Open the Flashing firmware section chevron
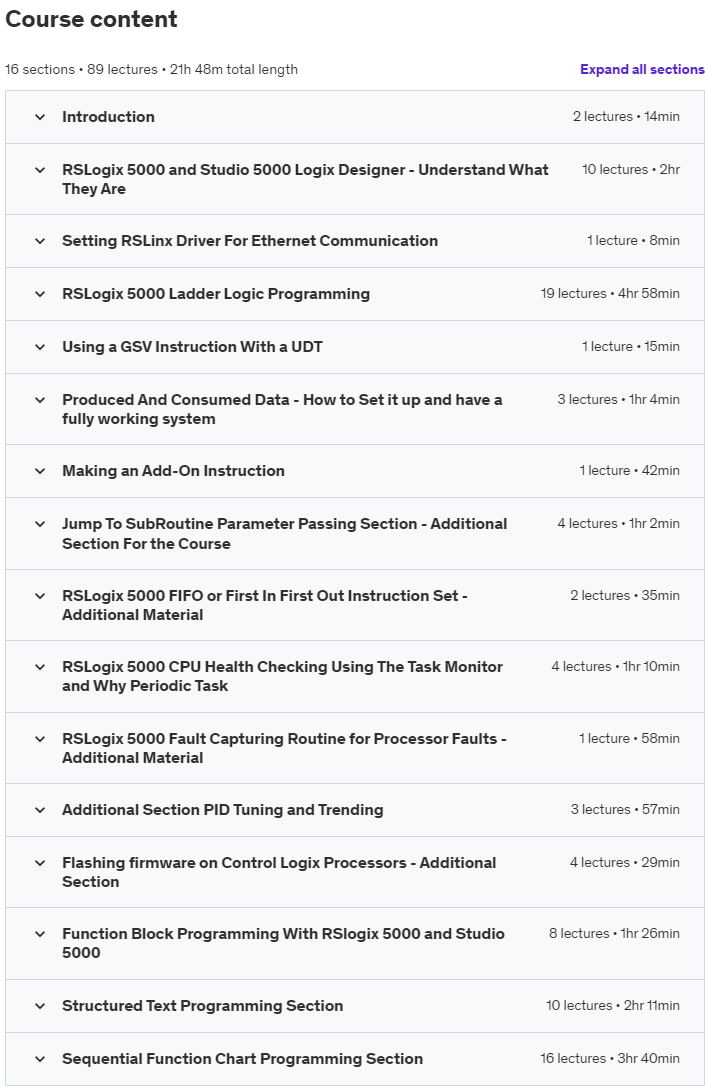Screen dimensions: 705x1086 pos(40,863)
